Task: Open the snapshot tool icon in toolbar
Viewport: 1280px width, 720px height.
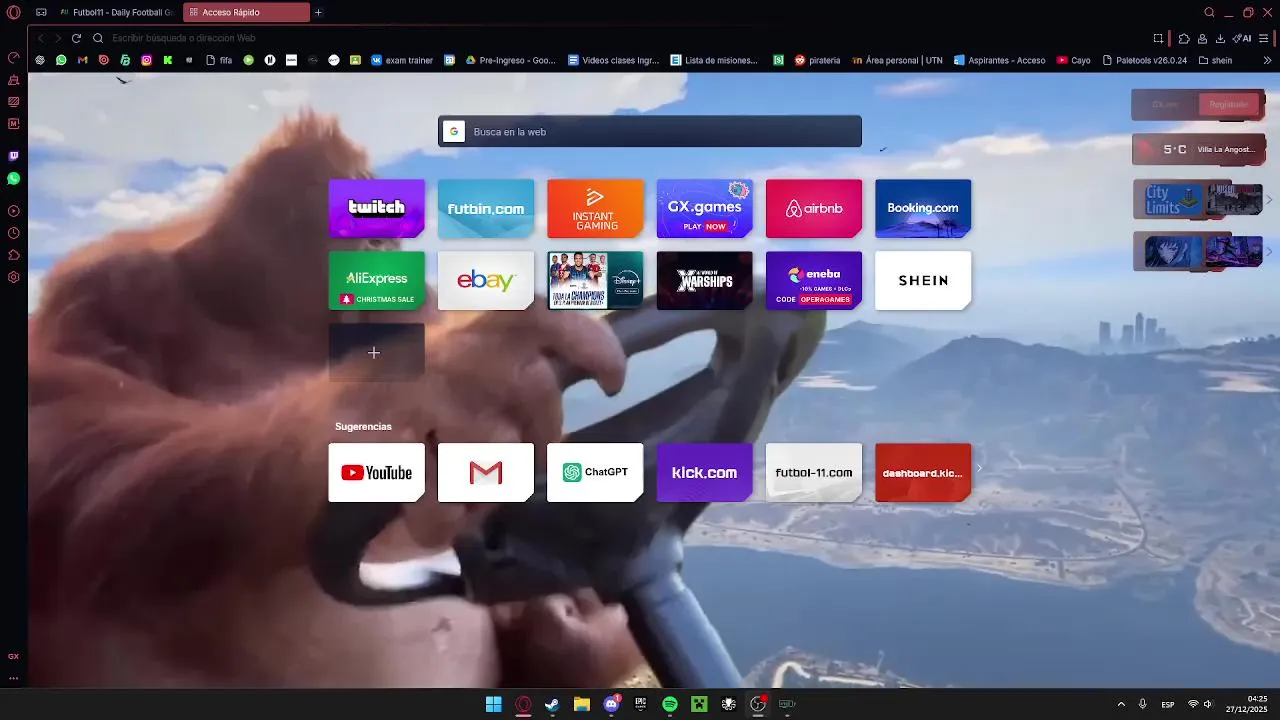Action: coord(1158,38)
